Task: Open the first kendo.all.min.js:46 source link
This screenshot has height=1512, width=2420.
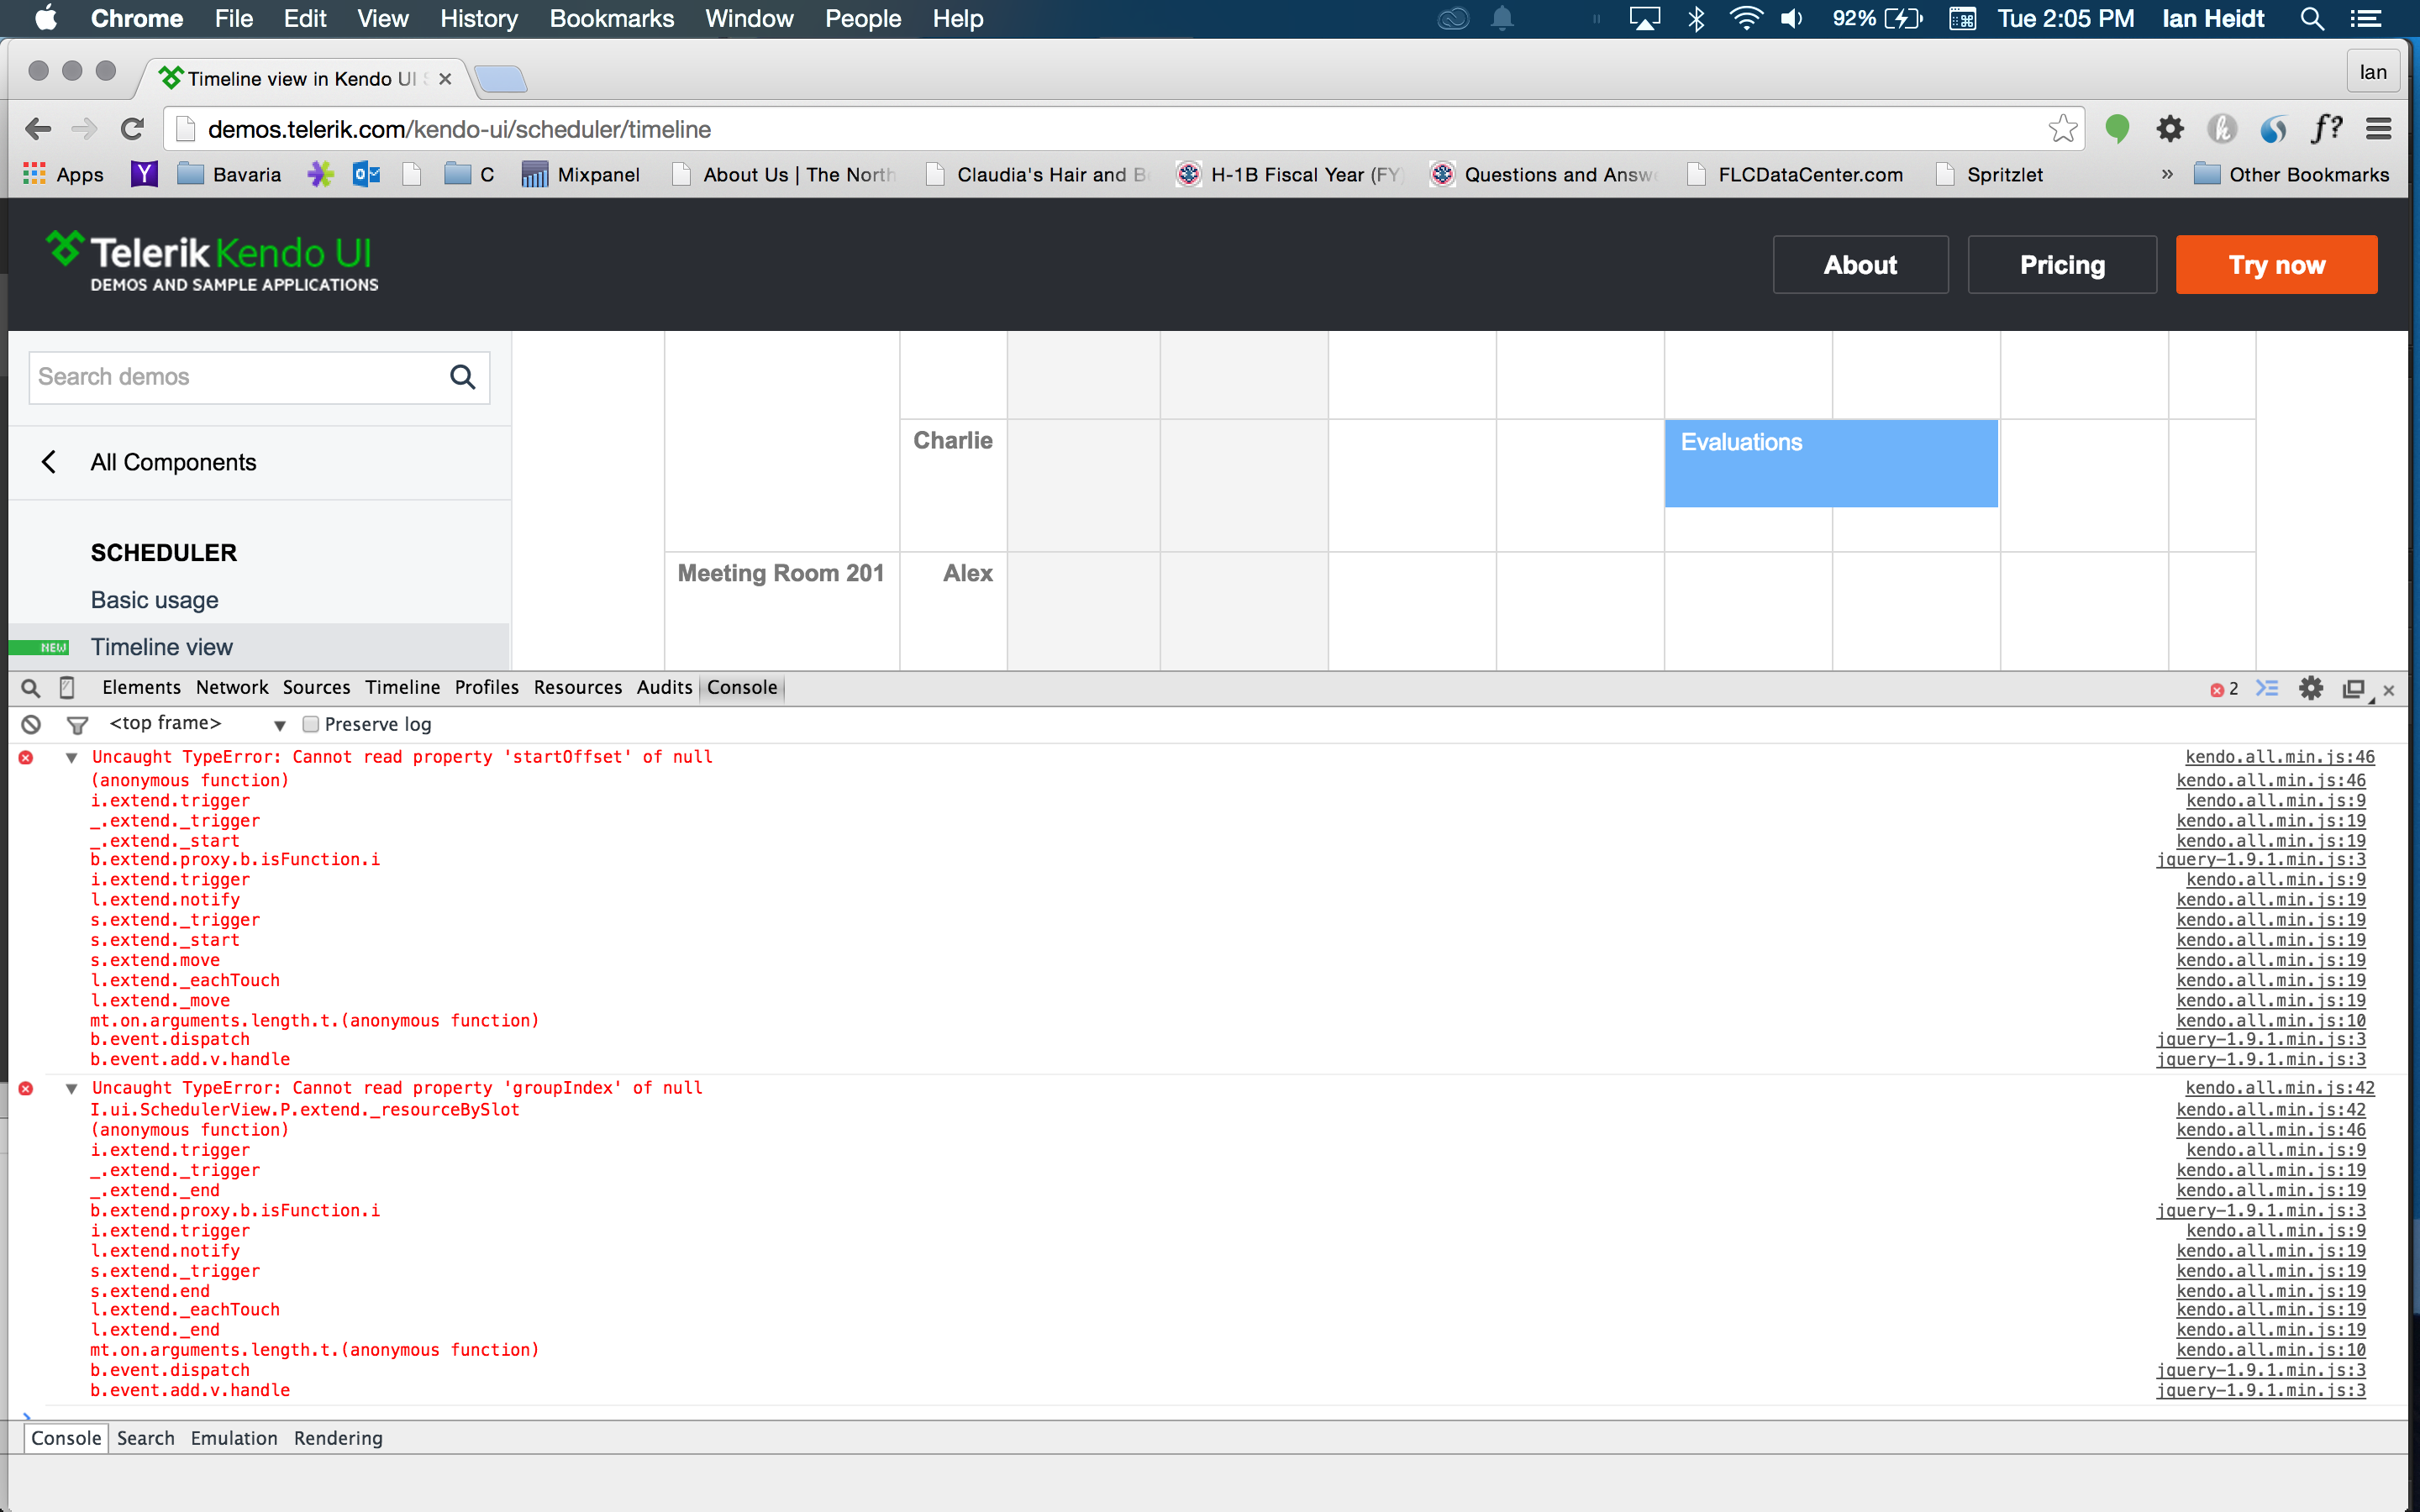Action: (2279, 757)
